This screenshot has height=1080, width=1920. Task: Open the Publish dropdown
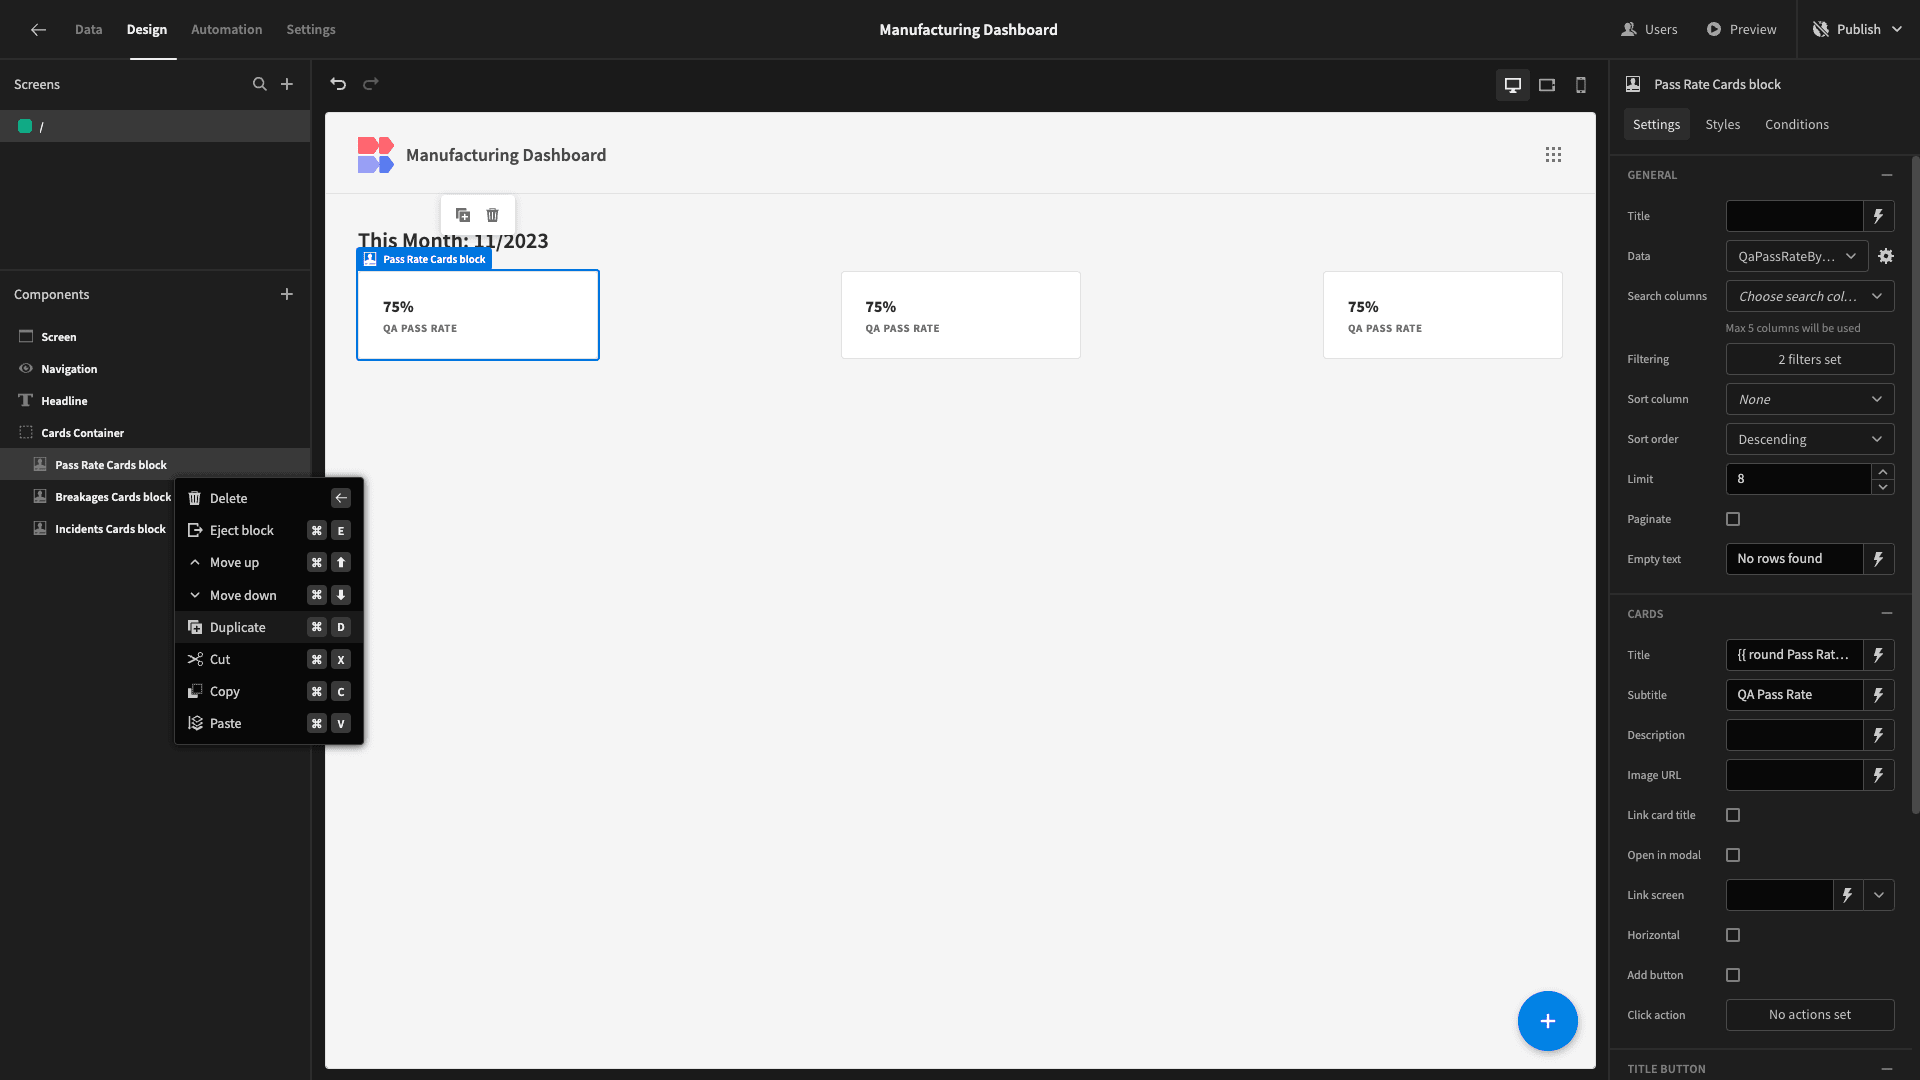pyautogui.click(x=1858, y=29)
